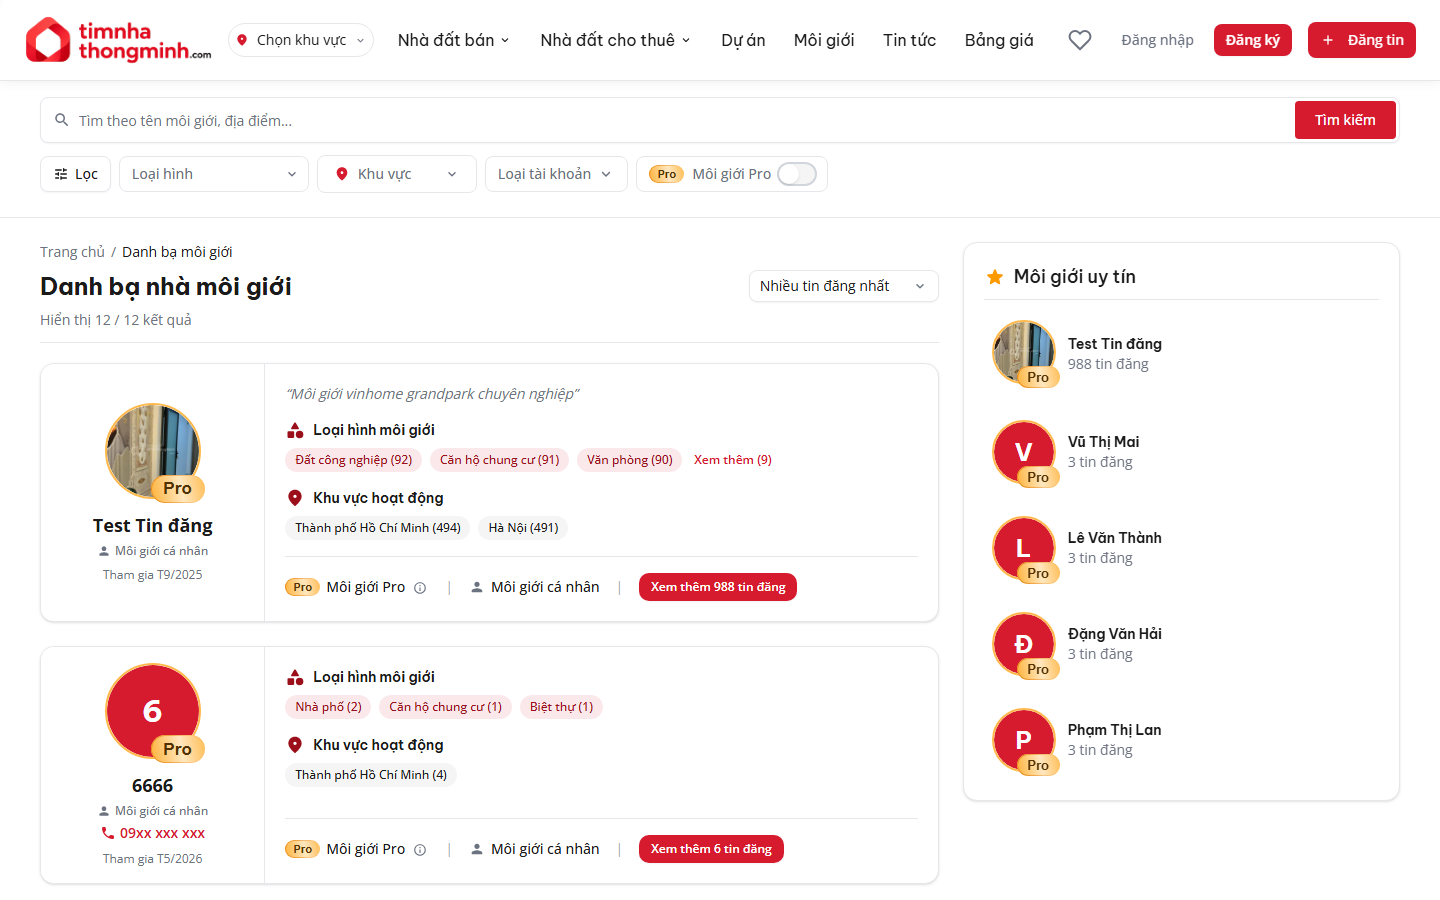Click the Trang chủ breadcrumb link
The width and height of the screenshot is (1440, 900).
coord(72,252)
